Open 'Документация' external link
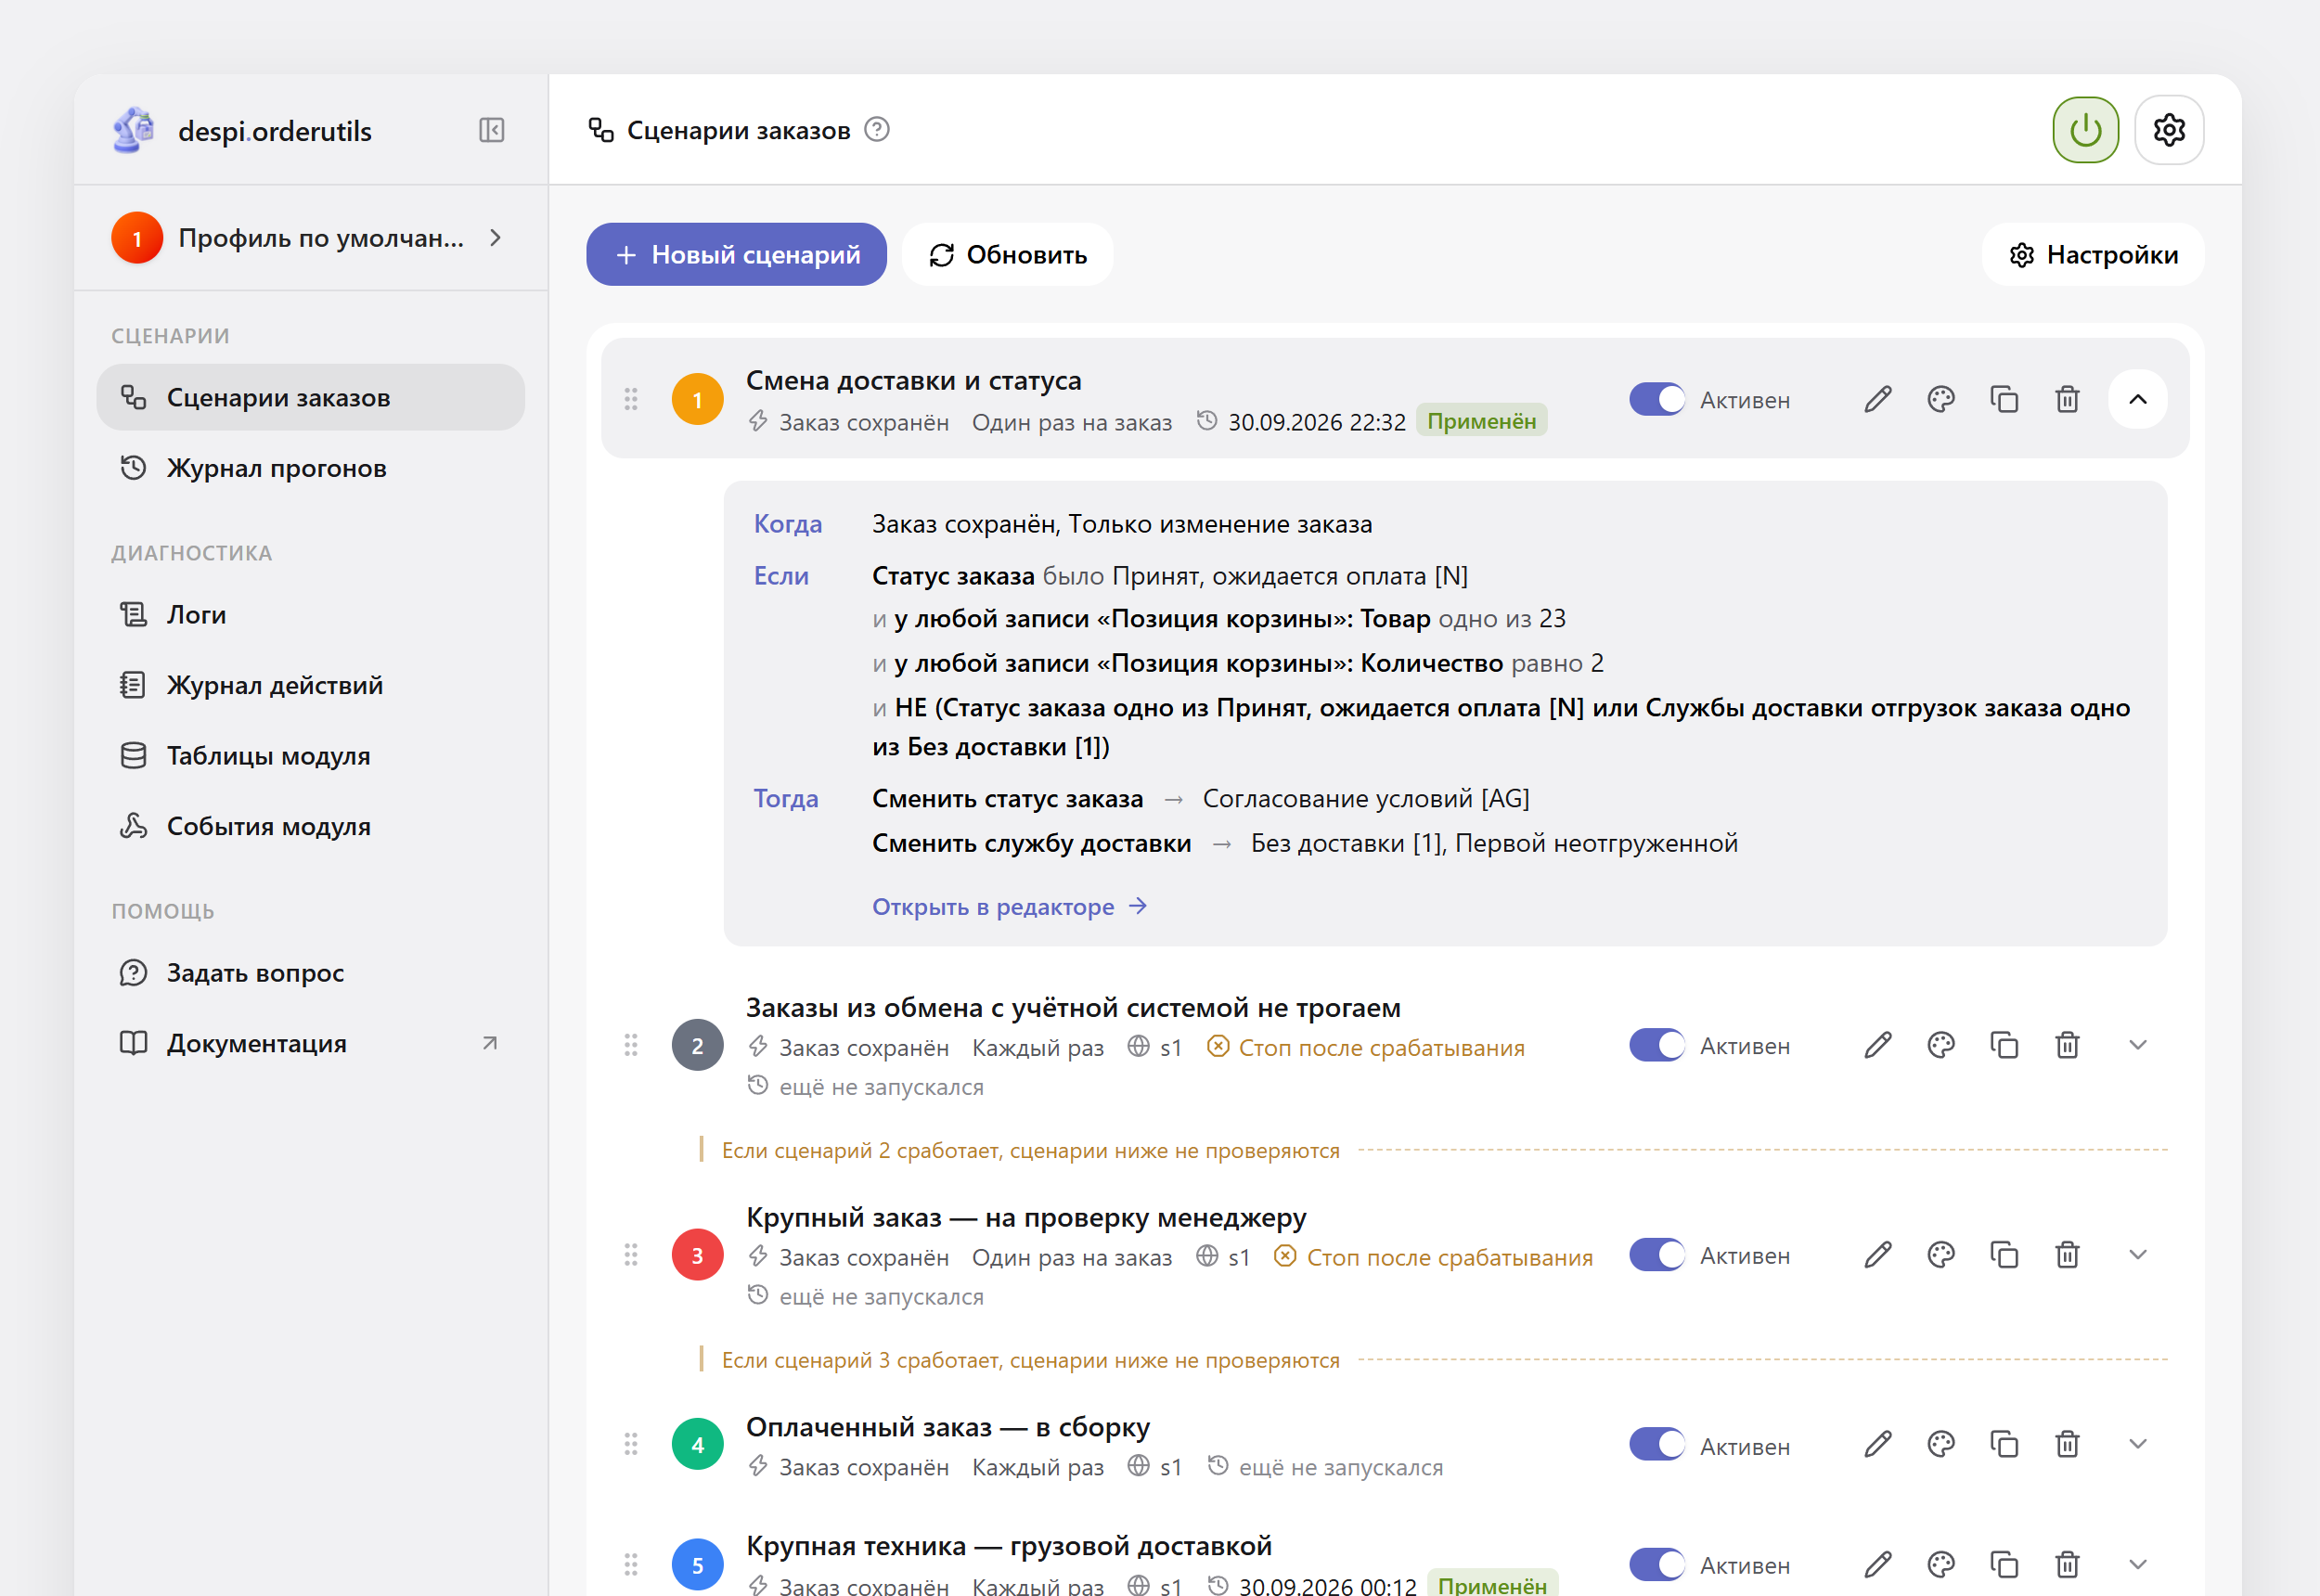 pos(310,1044)
